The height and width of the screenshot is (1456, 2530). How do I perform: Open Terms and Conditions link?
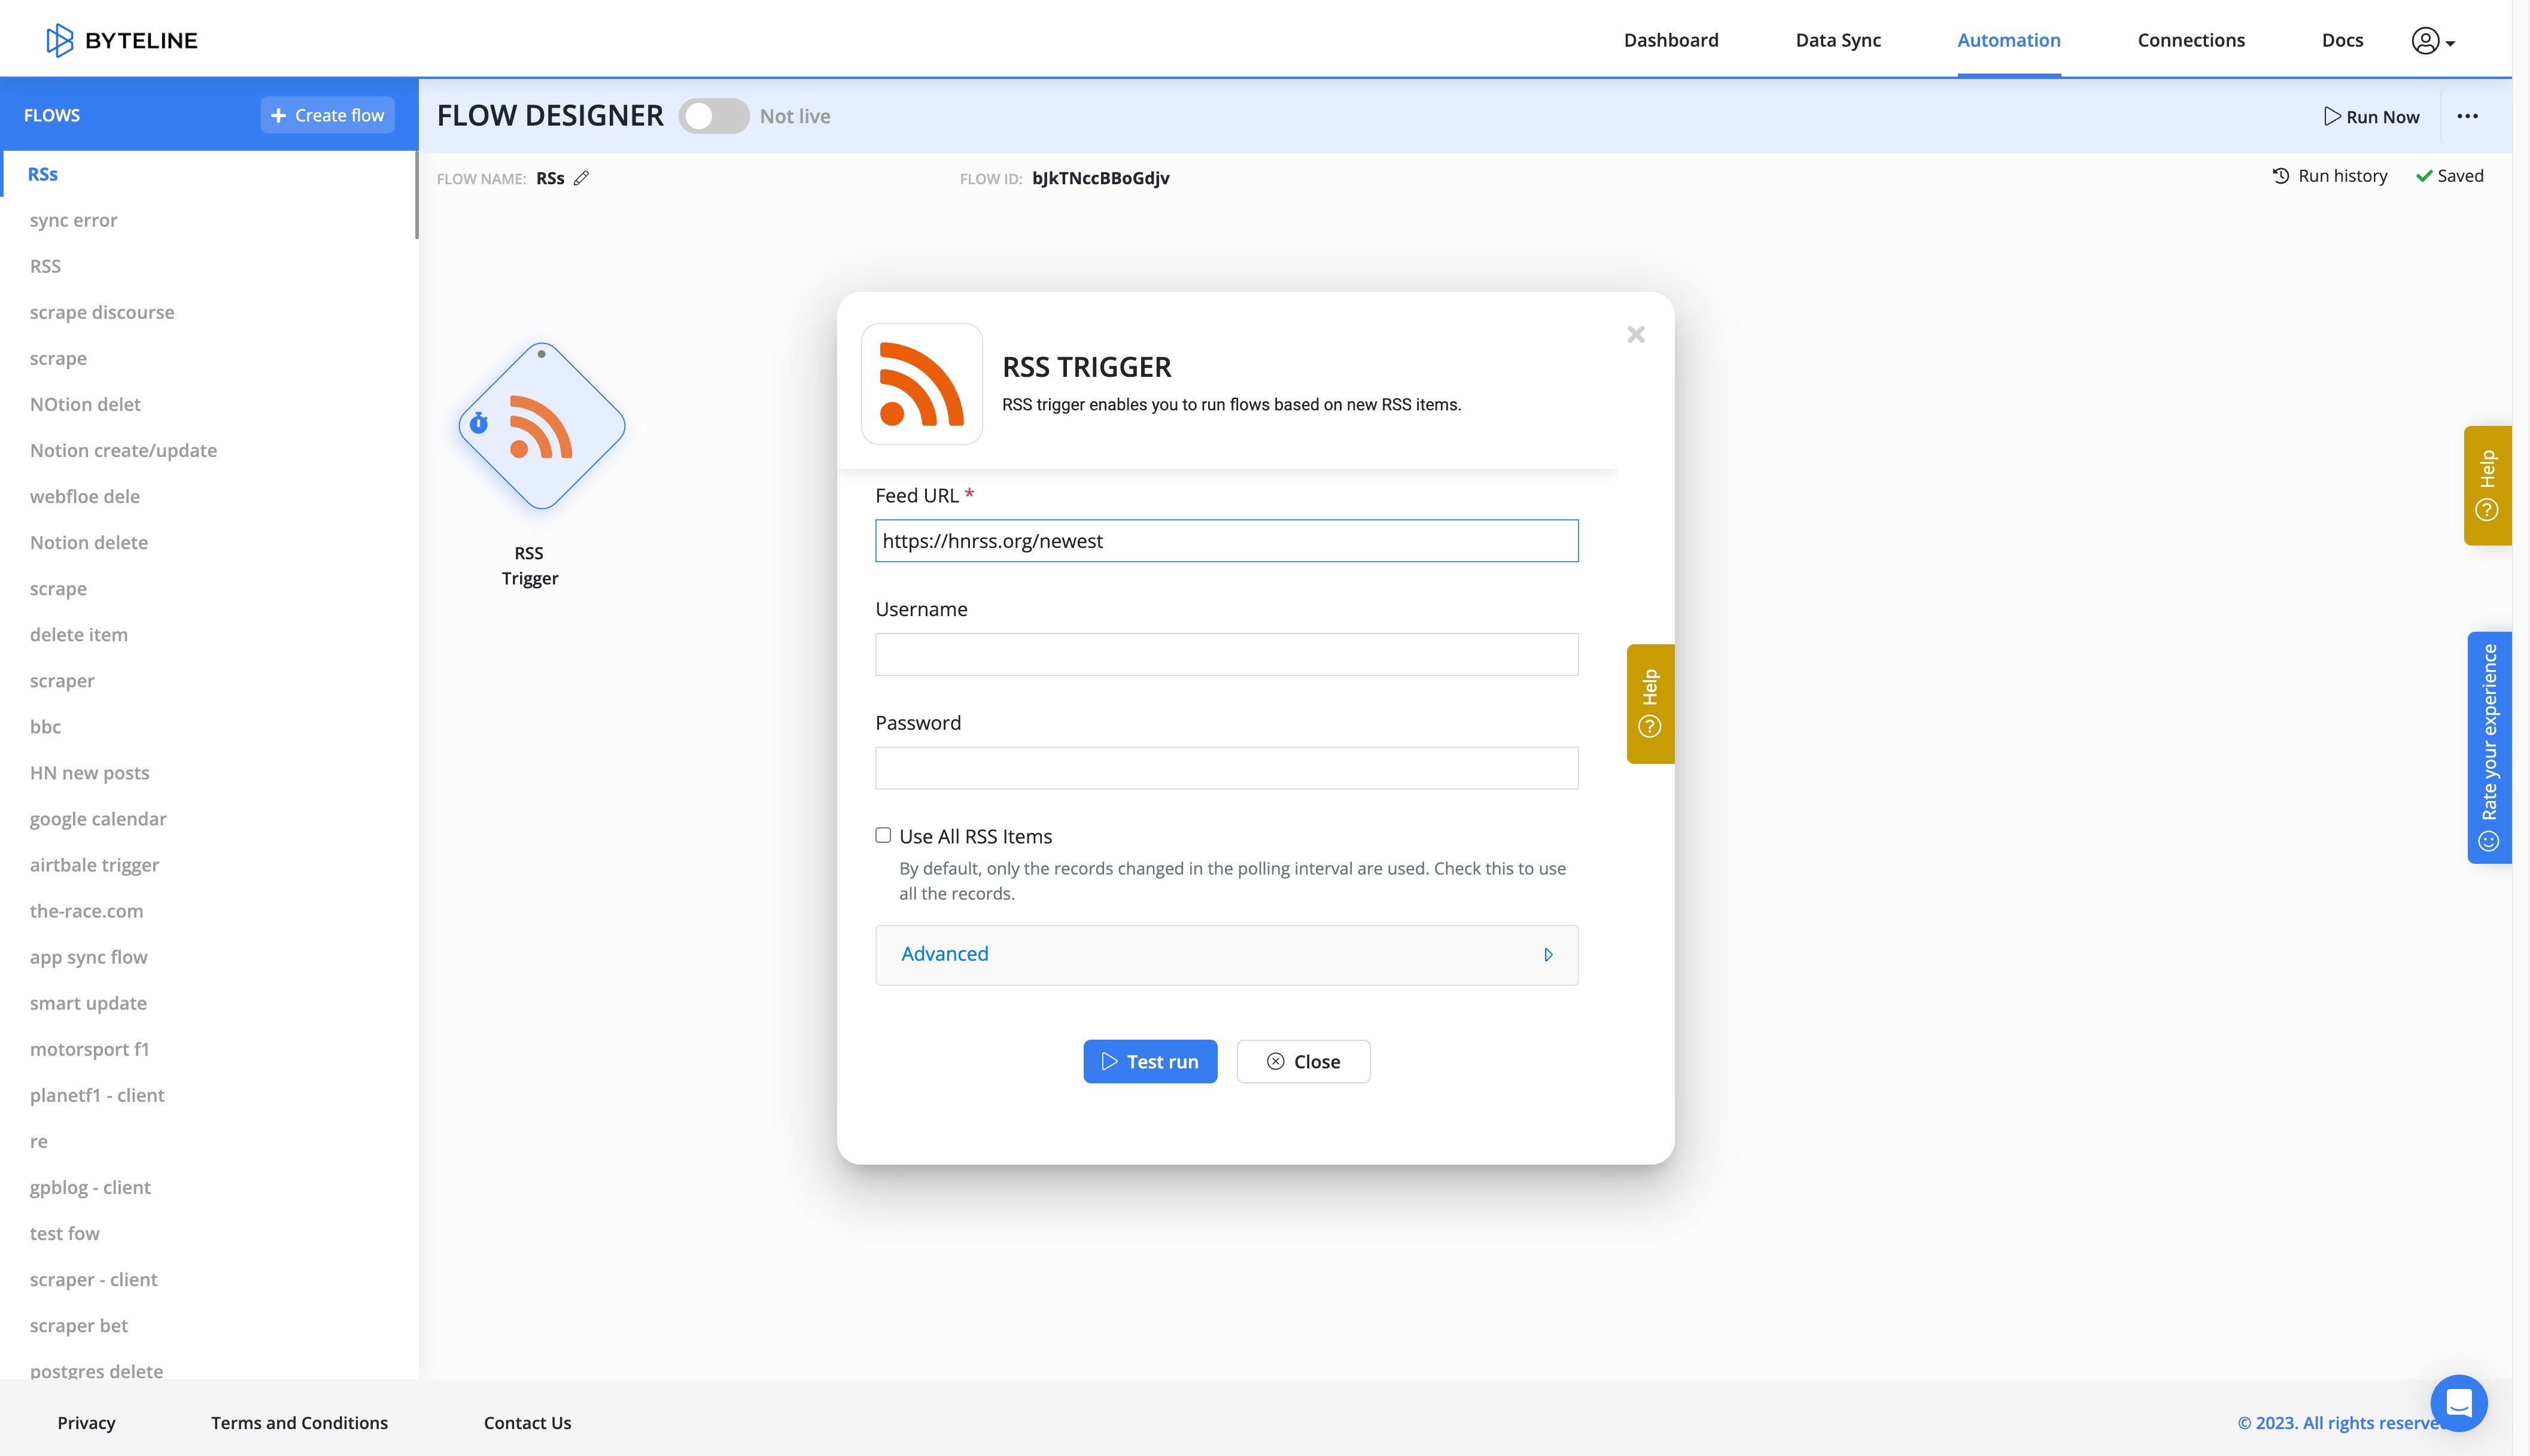click(x=299, y=1422)
